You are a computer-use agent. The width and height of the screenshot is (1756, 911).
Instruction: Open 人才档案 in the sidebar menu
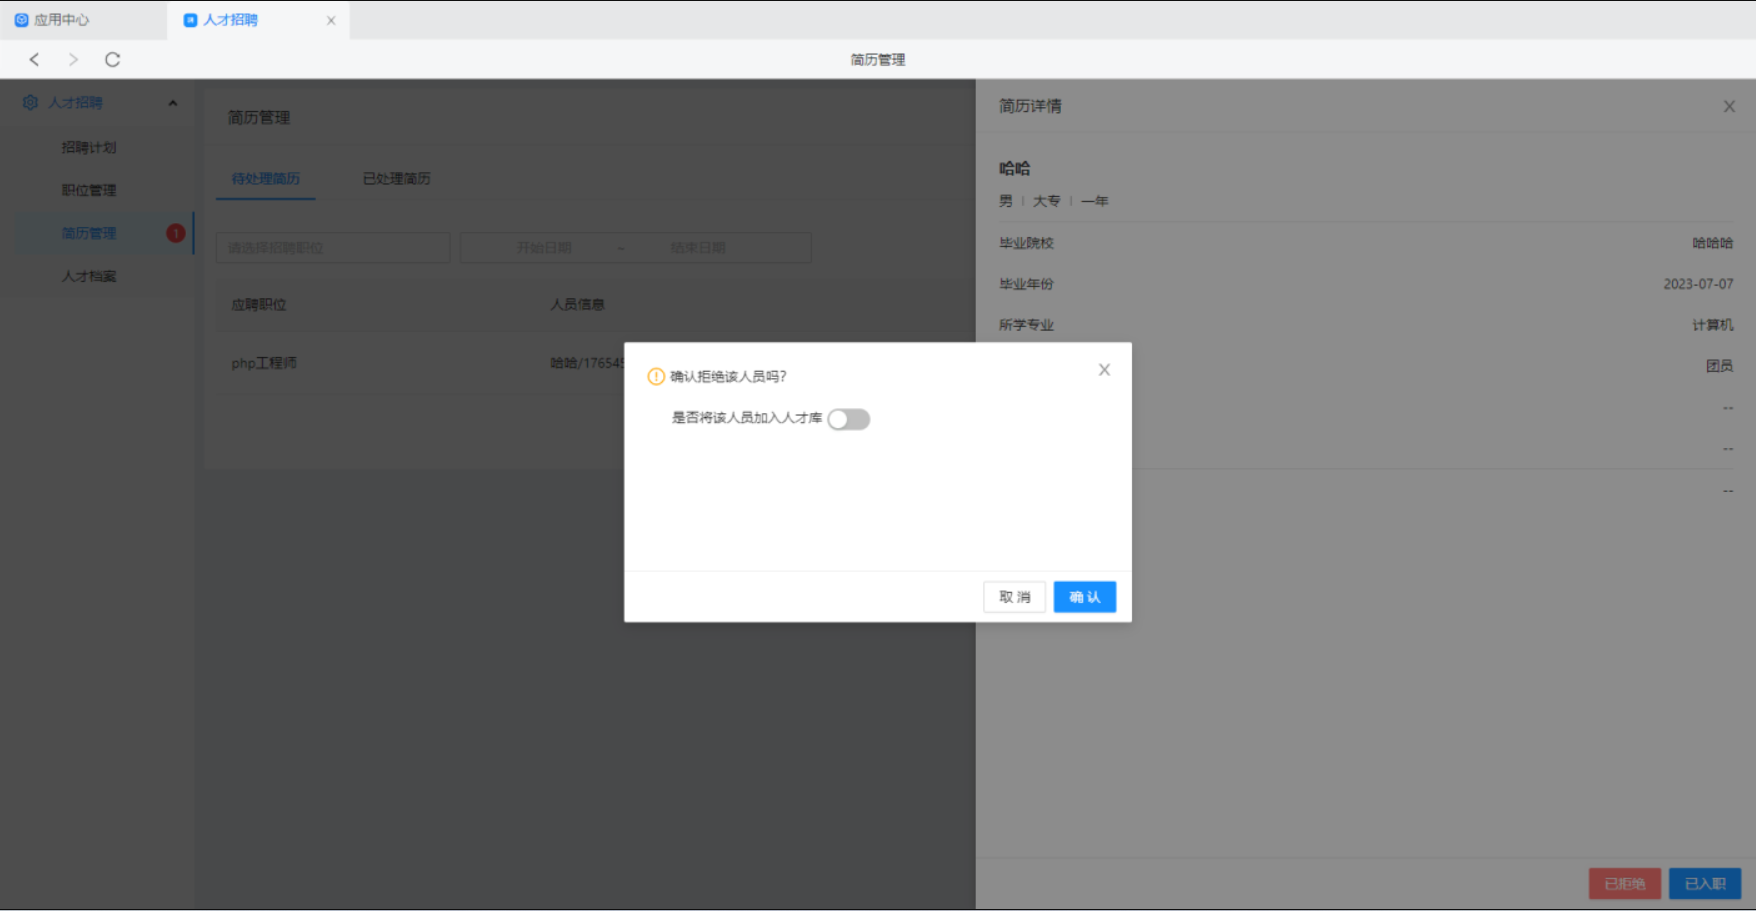point(89,276)
